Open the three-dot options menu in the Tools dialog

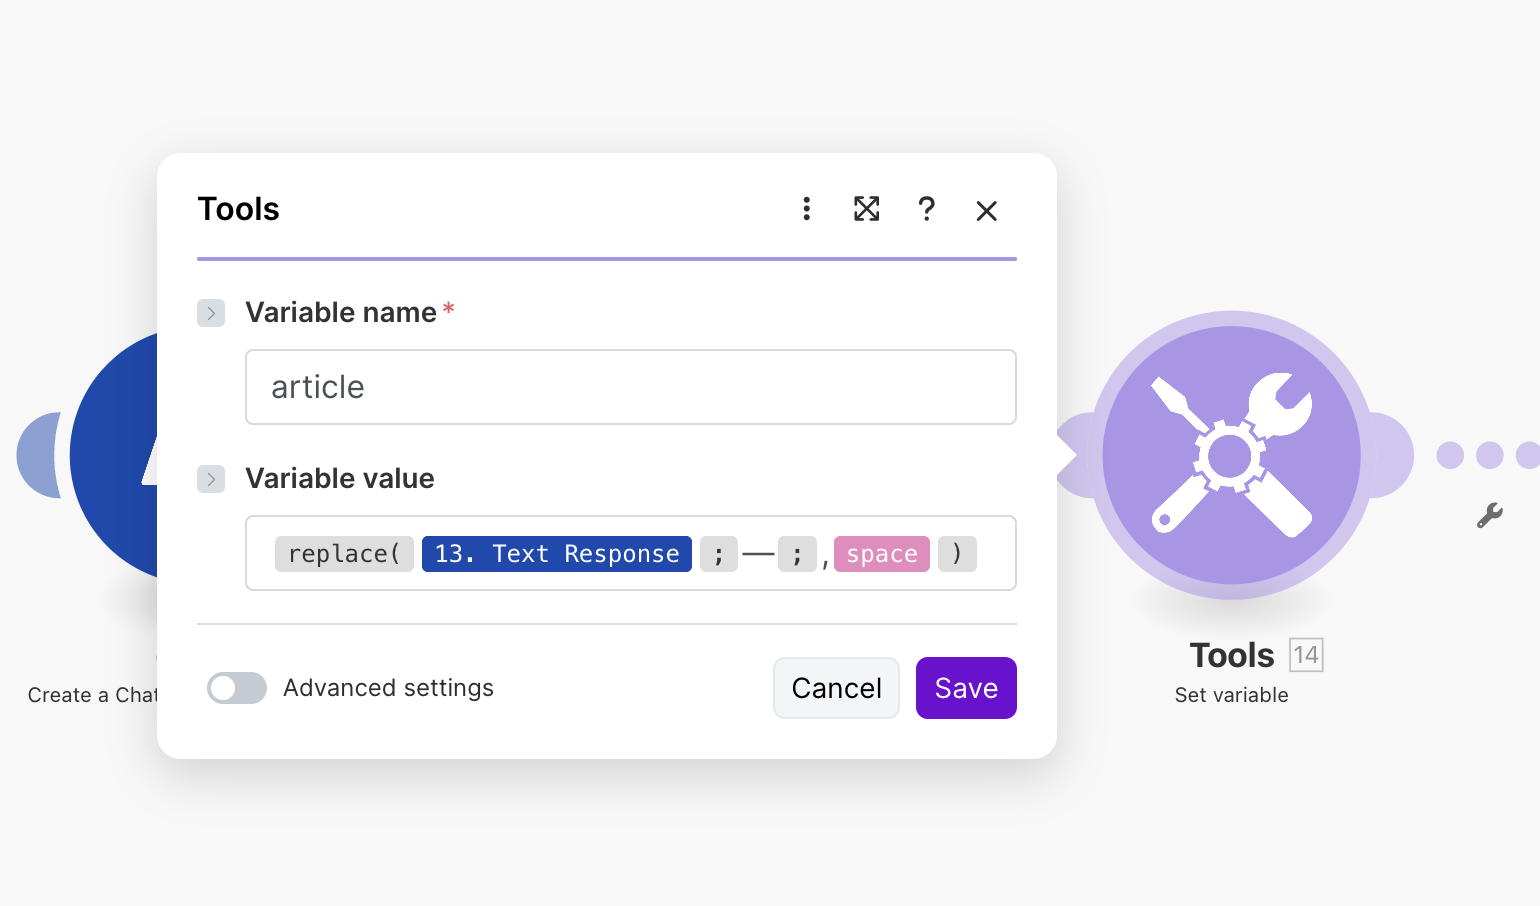806,210
